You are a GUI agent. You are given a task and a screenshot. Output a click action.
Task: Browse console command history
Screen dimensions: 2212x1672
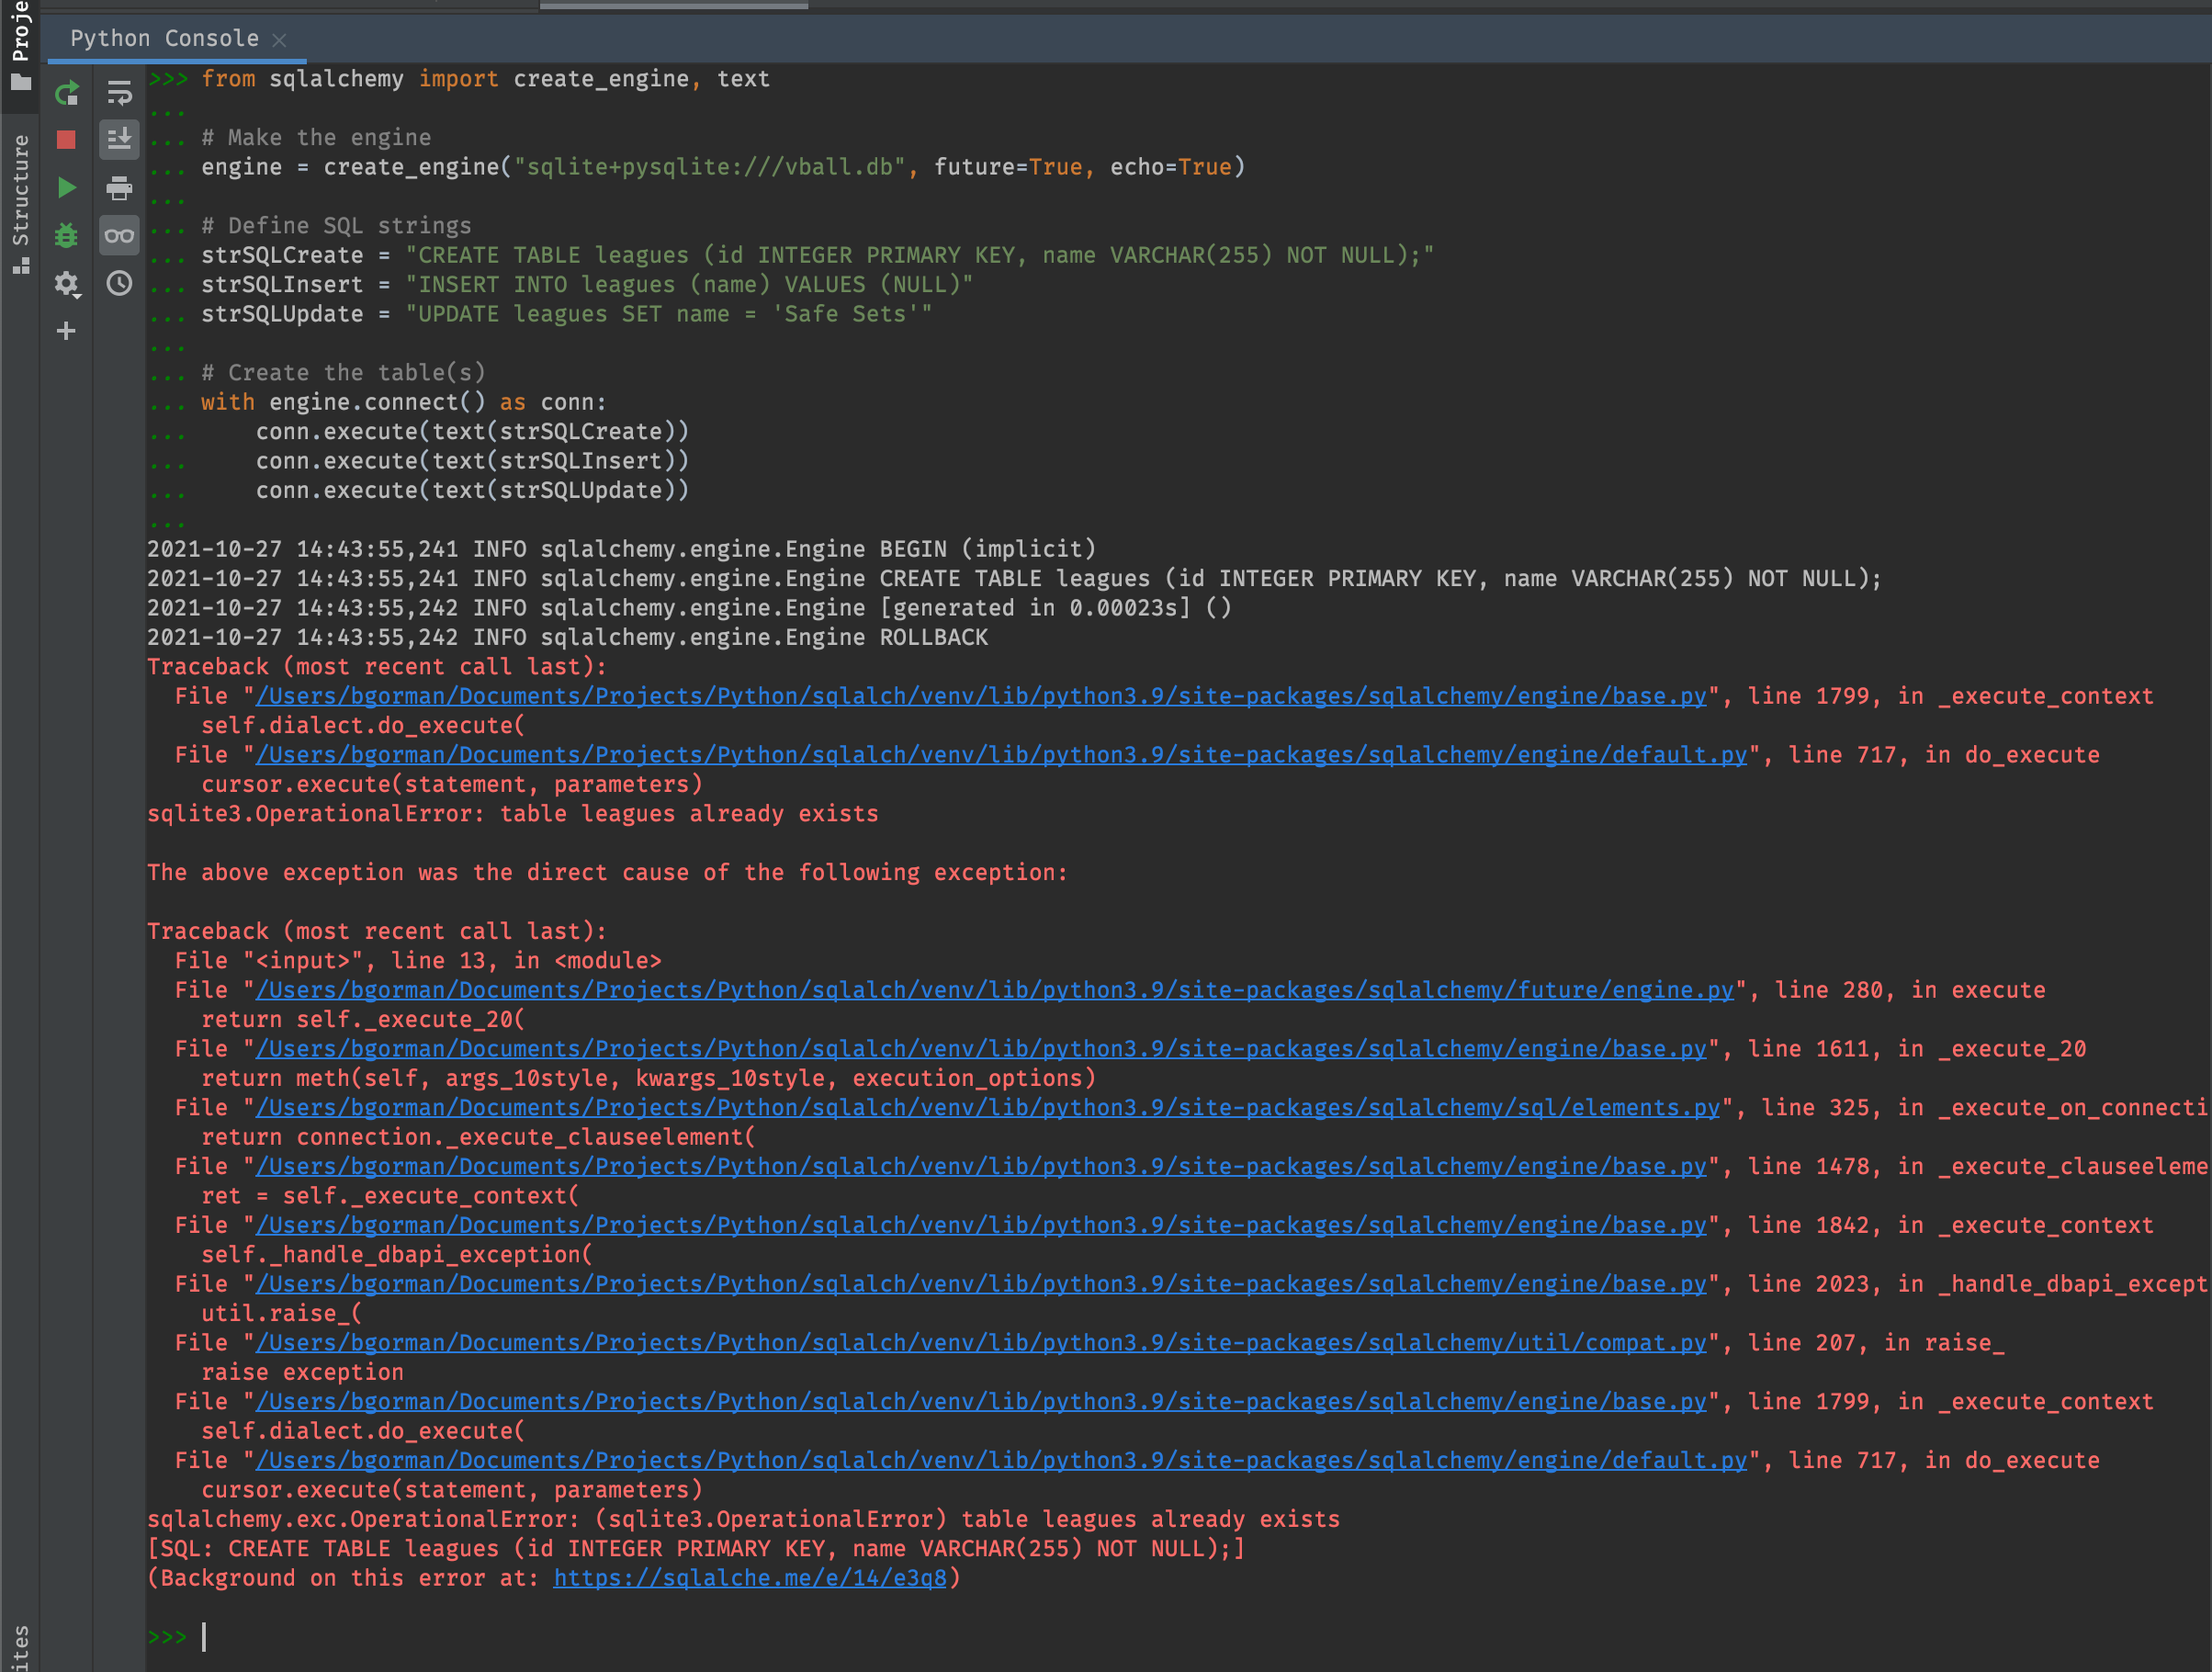tap(119, 284)
